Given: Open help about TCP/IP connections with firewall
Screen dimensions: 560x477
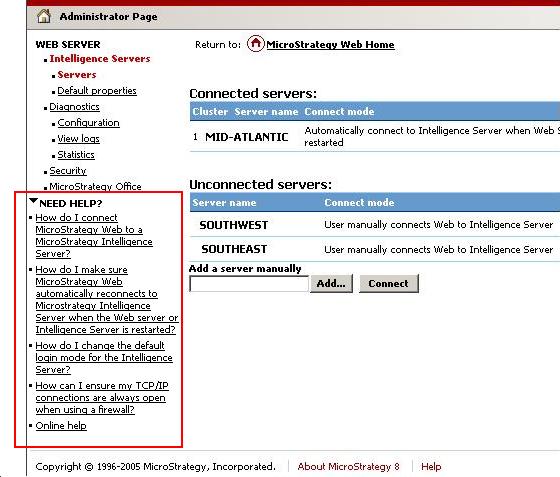Looking at the screenshot, I should pos(102,398).
